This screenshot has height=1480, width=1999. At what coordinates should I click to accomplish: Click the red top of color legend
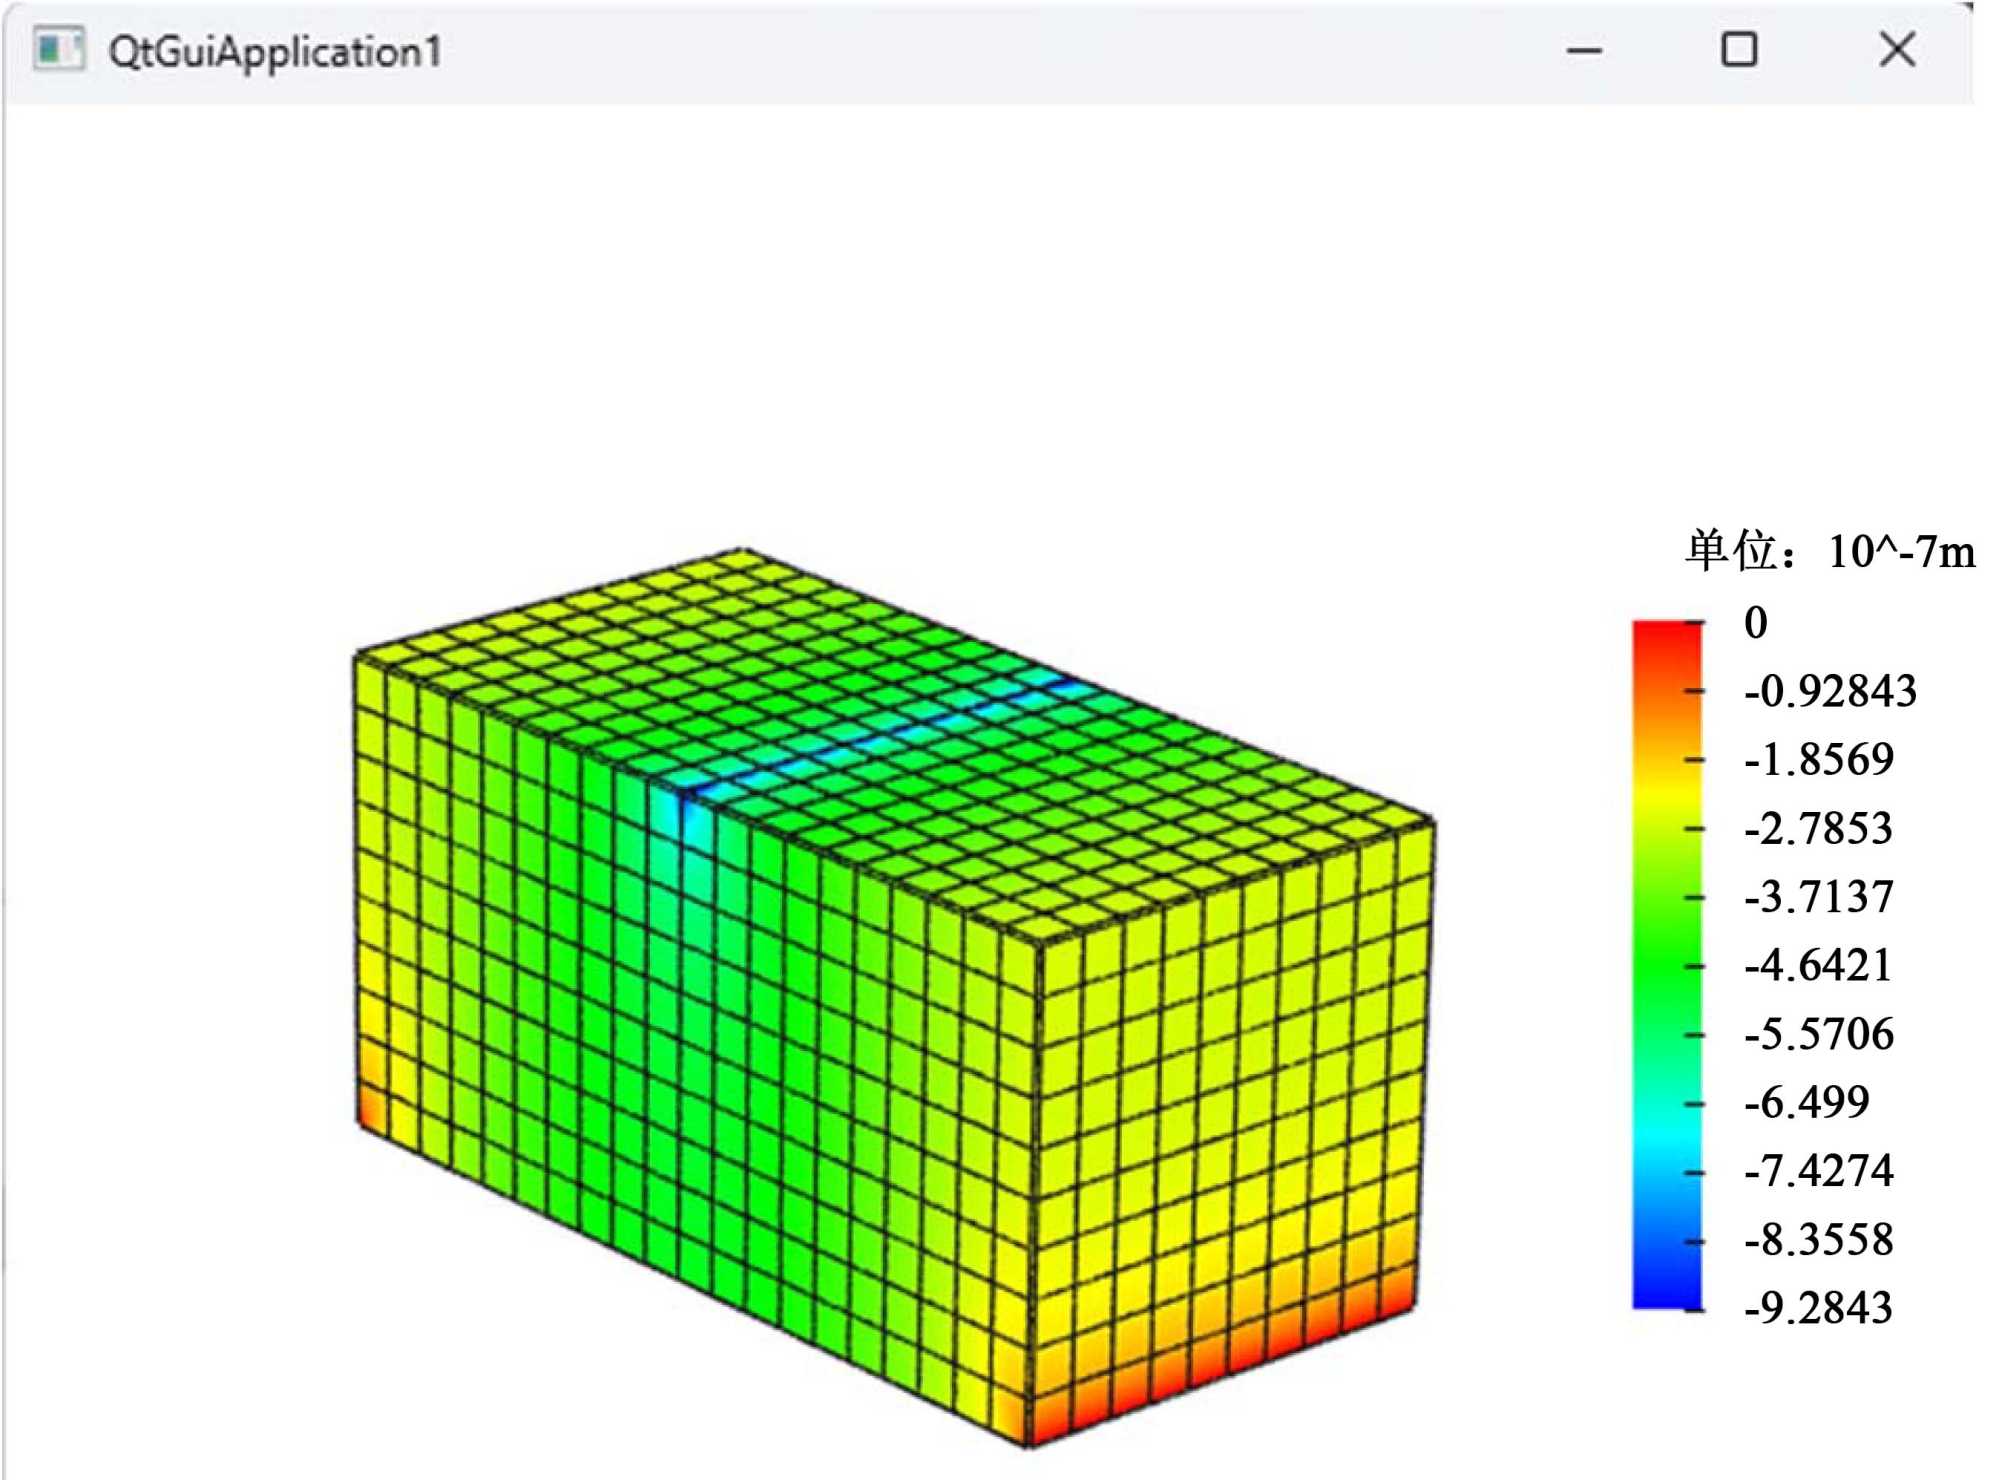1666,637
